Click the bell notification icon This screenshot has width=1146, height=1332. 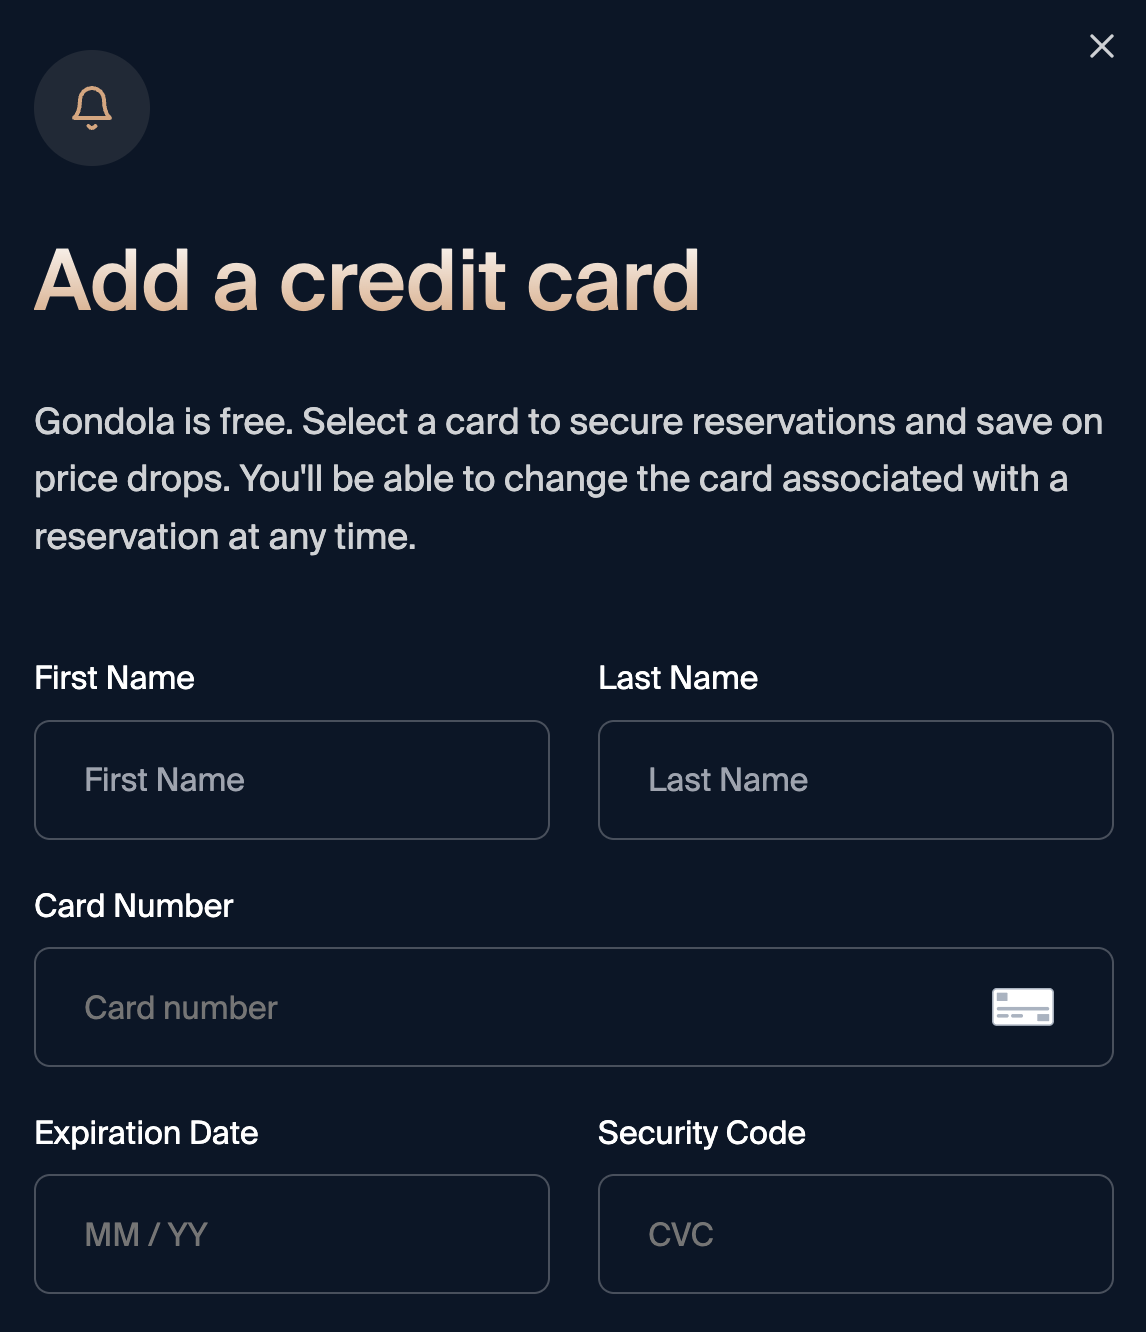[92, 108]
